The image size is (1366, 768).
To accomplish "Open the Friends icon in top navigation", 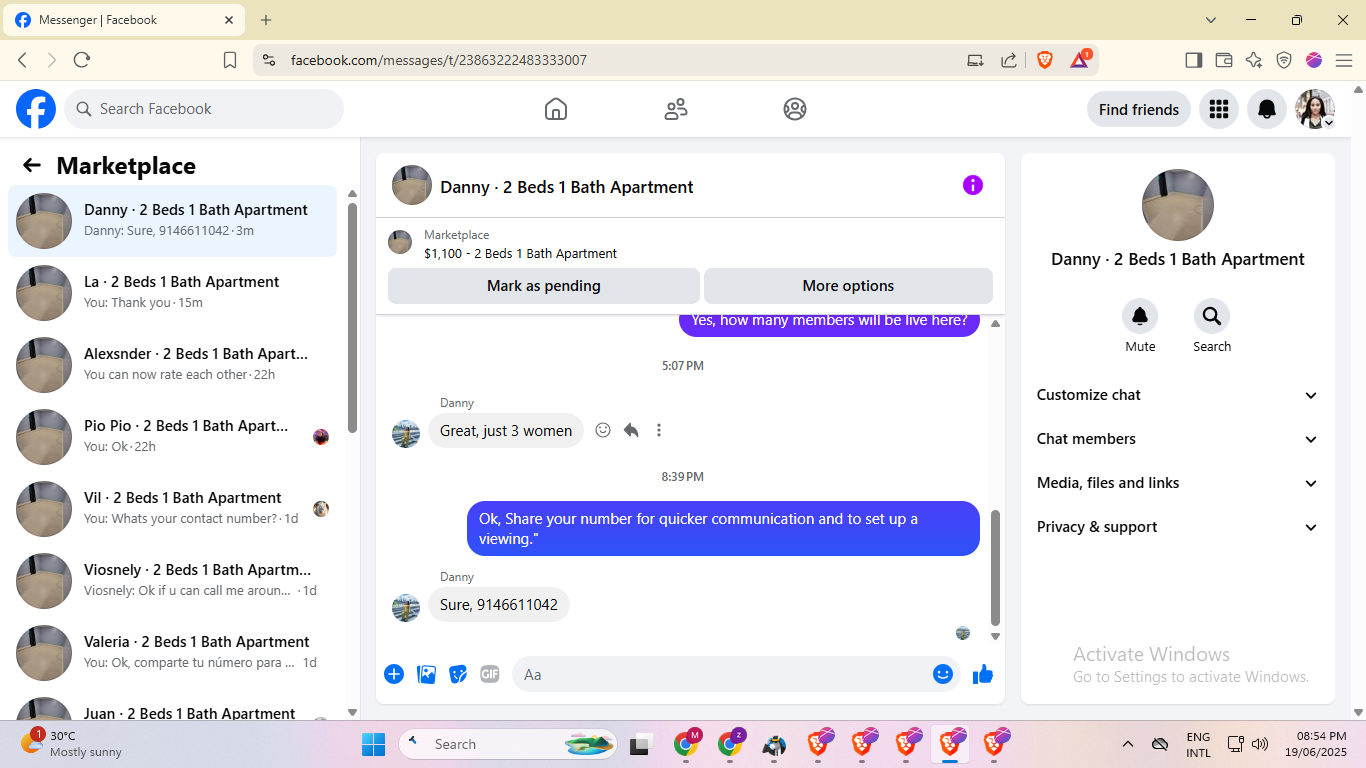I will pyautogui.click(x=676, y=109).
